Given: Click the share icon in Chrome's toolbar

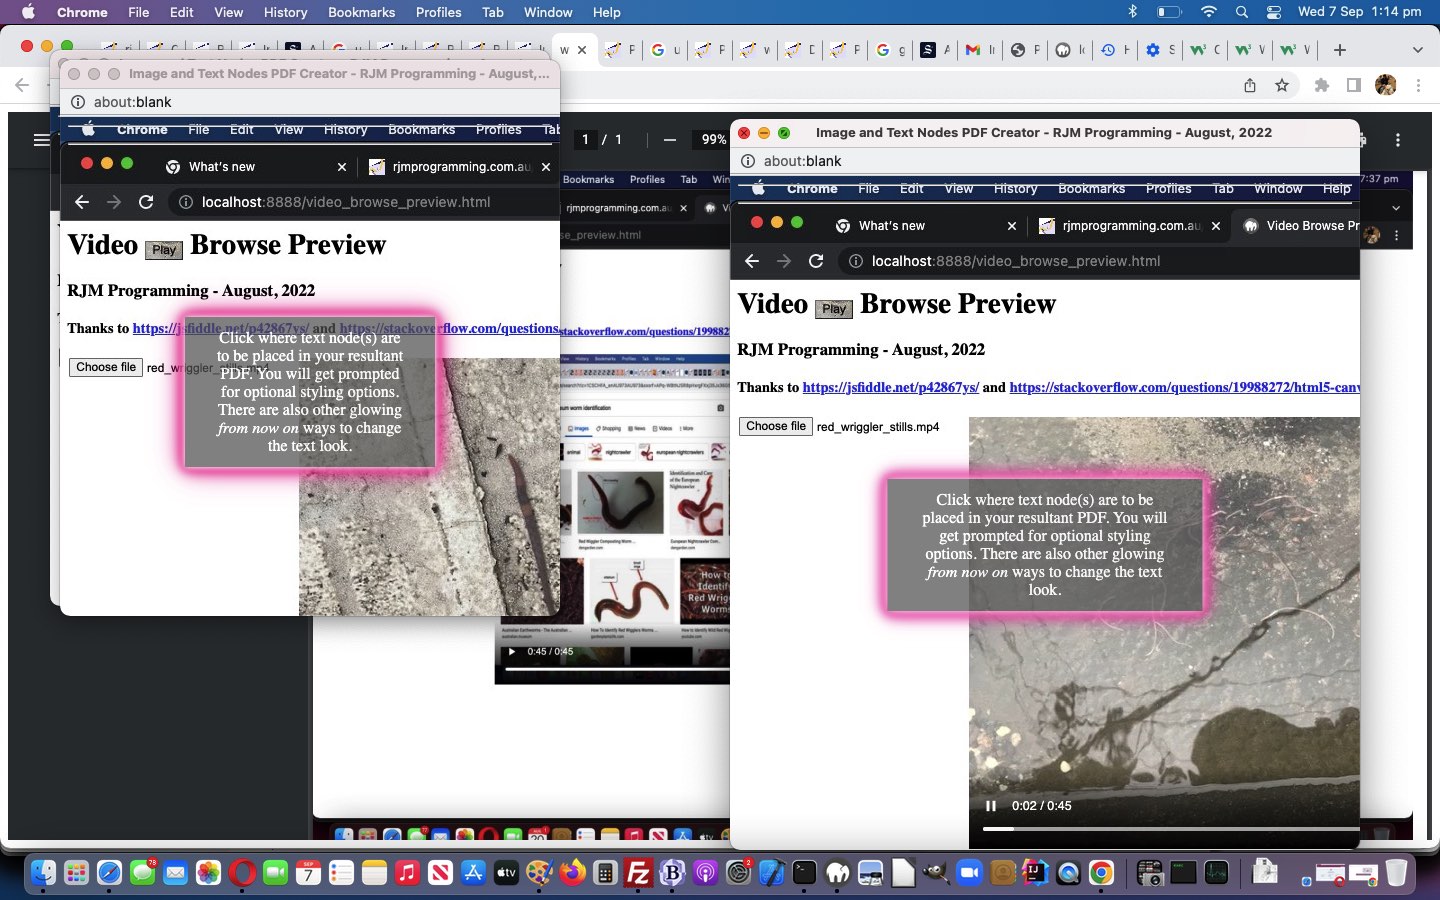Looking at the screenshot, I should [1250, 86].
